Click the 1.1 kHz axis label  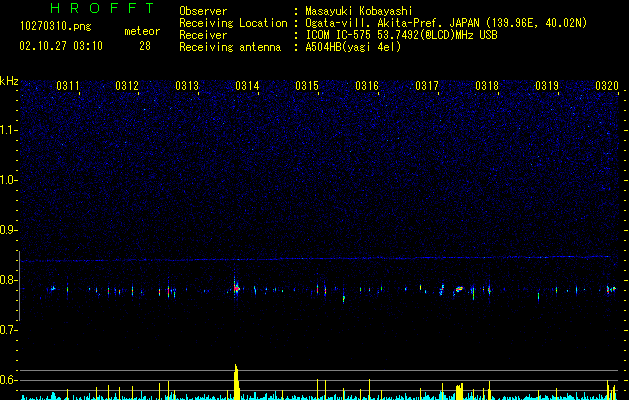[x=8, y=130]
